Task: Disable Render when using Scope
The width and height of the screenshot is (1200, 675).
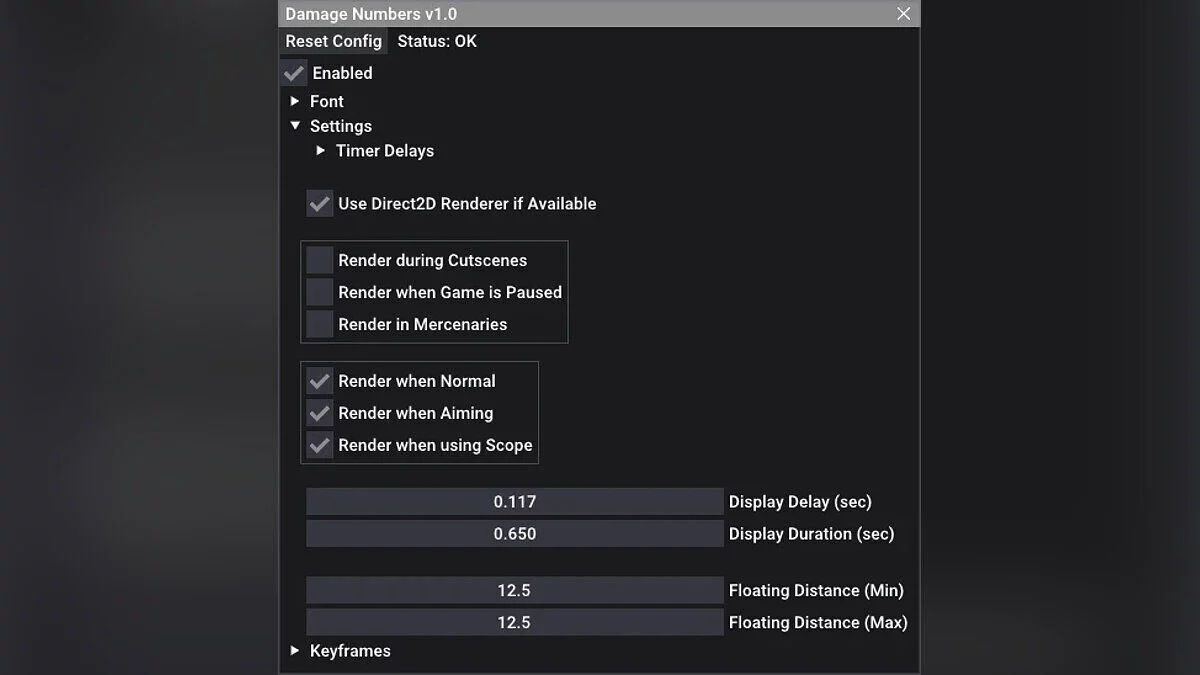Action: (320, 445)
